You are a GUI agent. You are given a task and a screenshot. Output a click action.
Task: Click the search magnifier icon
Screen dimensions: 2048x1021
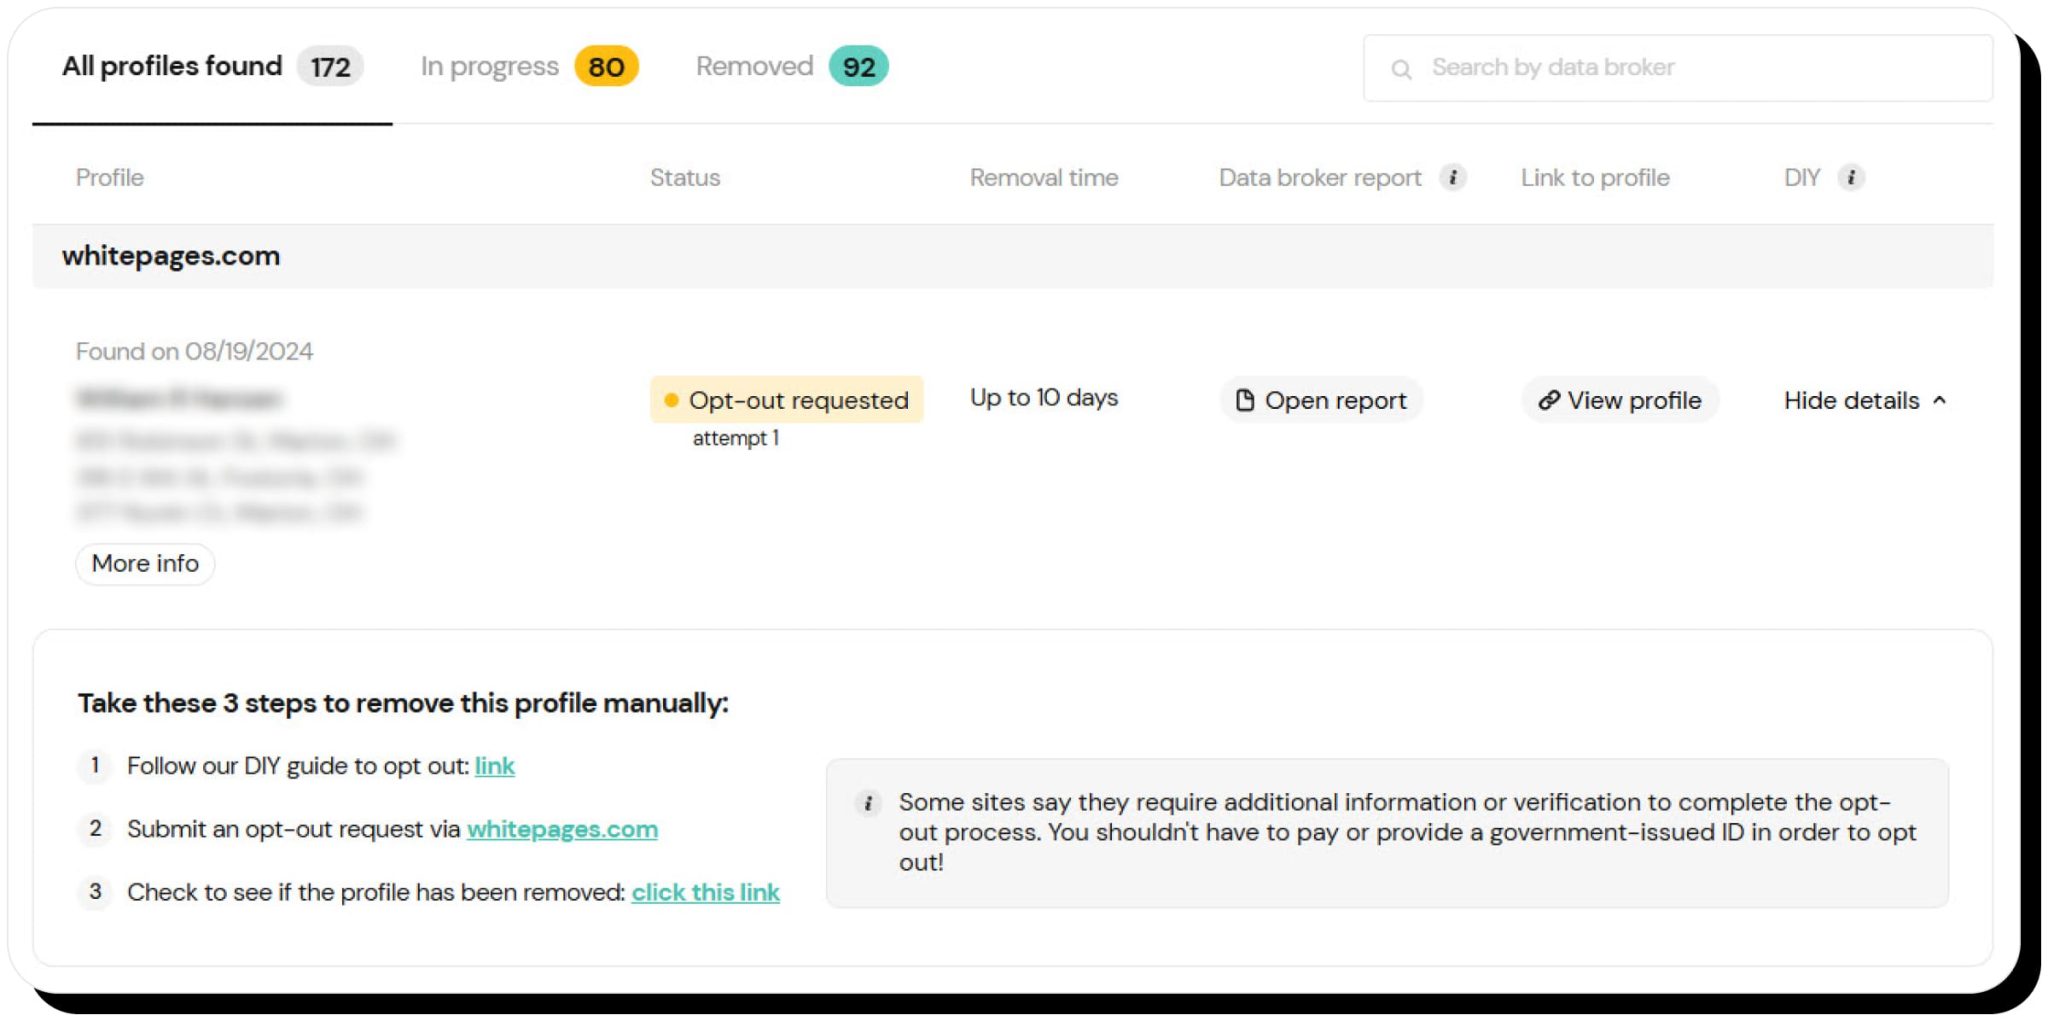[1402, 68]
